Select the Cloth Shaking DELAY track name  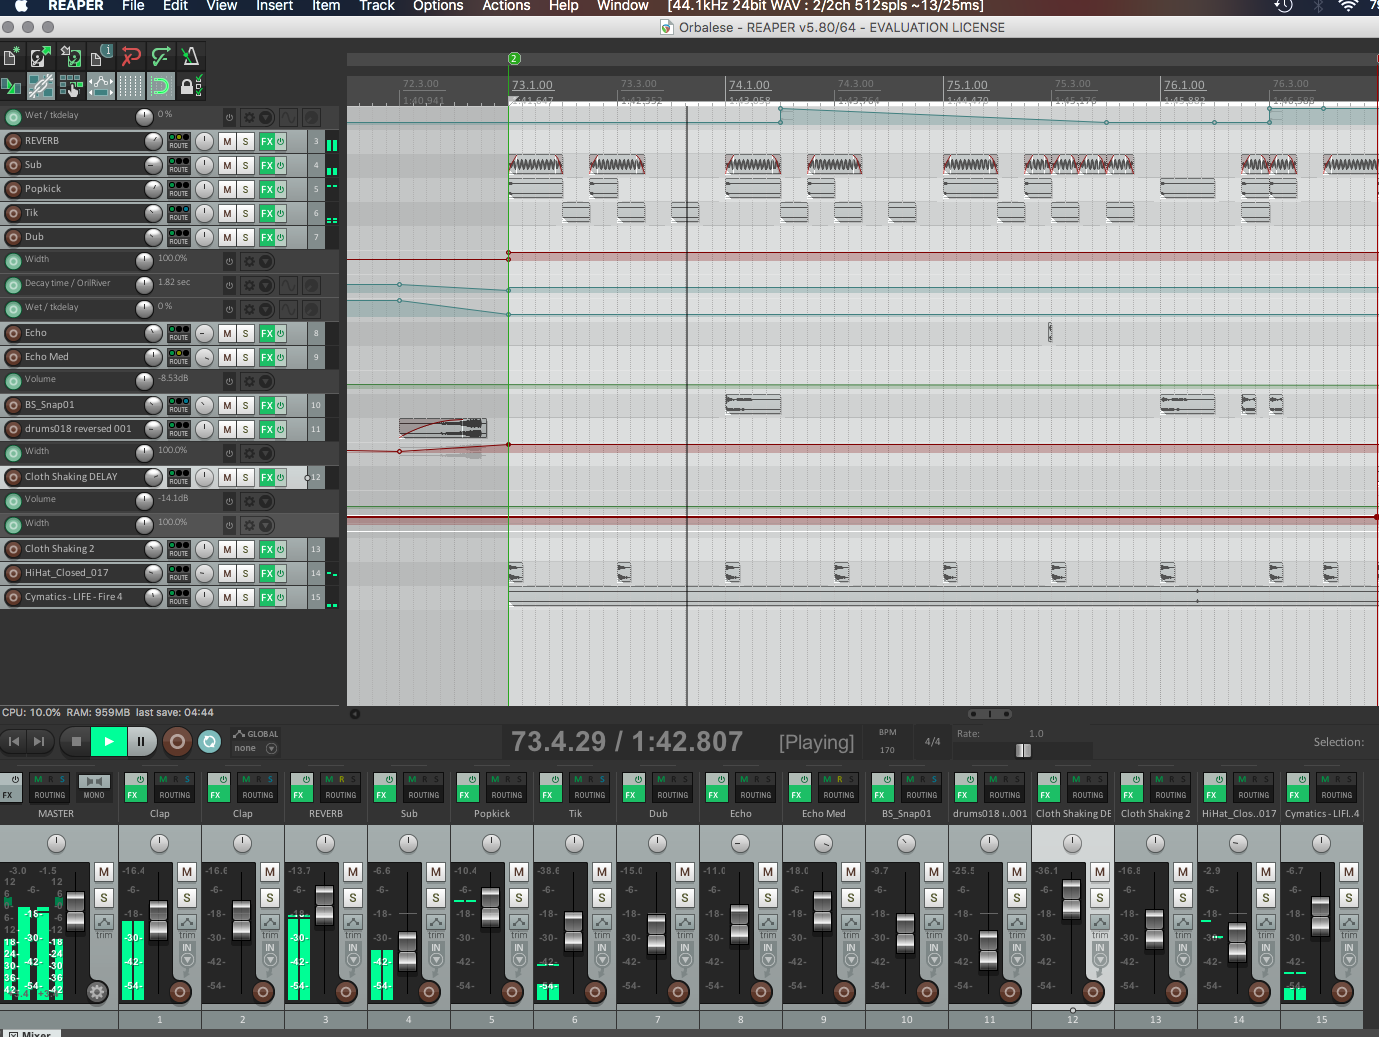[71, 477]
